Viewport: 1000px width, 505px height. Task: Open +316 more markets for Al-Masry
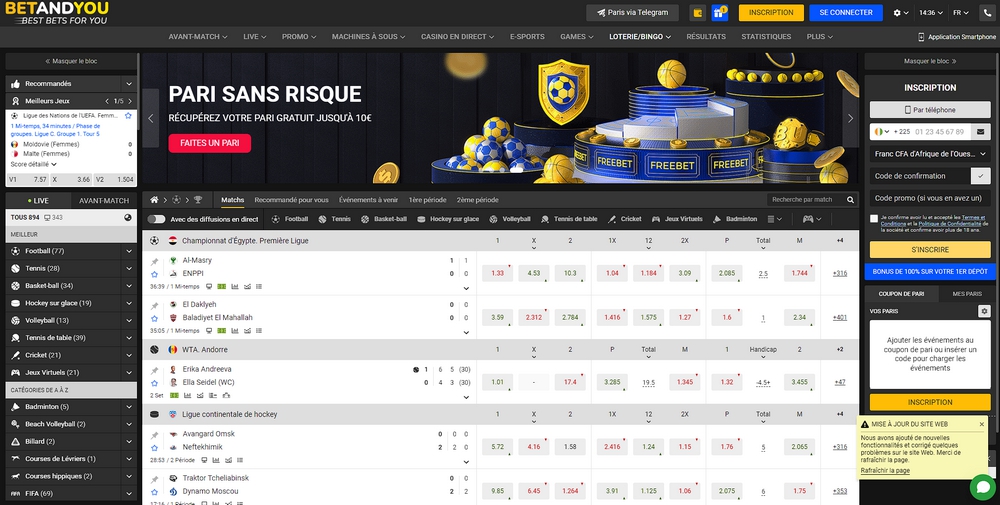point(840,274)
